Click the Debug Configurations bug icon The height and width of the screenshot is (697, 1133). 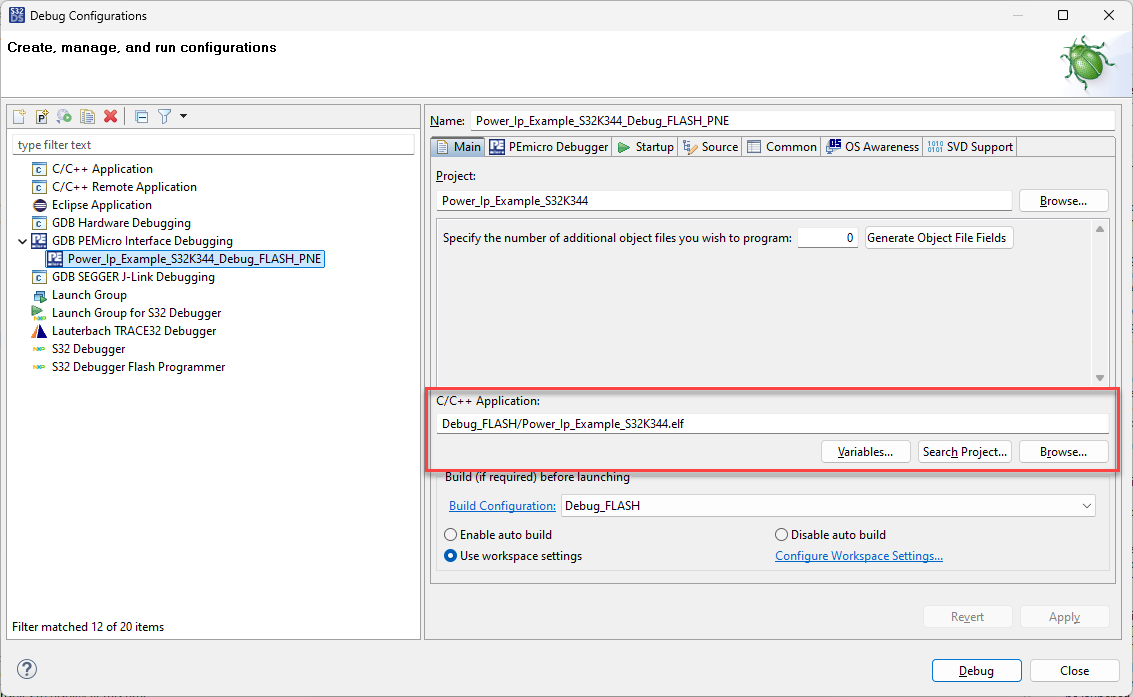[1086, 62]
